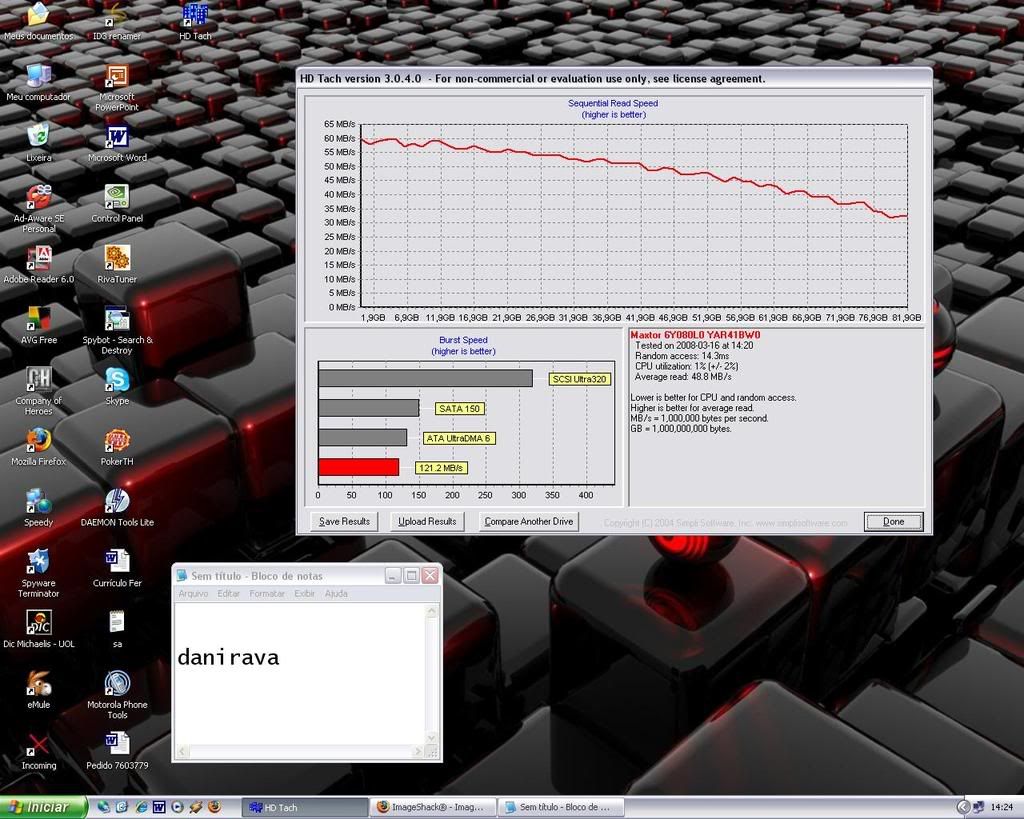
Task: Open the Formatar menu in Notepad
Action: [x=267, y=593]
